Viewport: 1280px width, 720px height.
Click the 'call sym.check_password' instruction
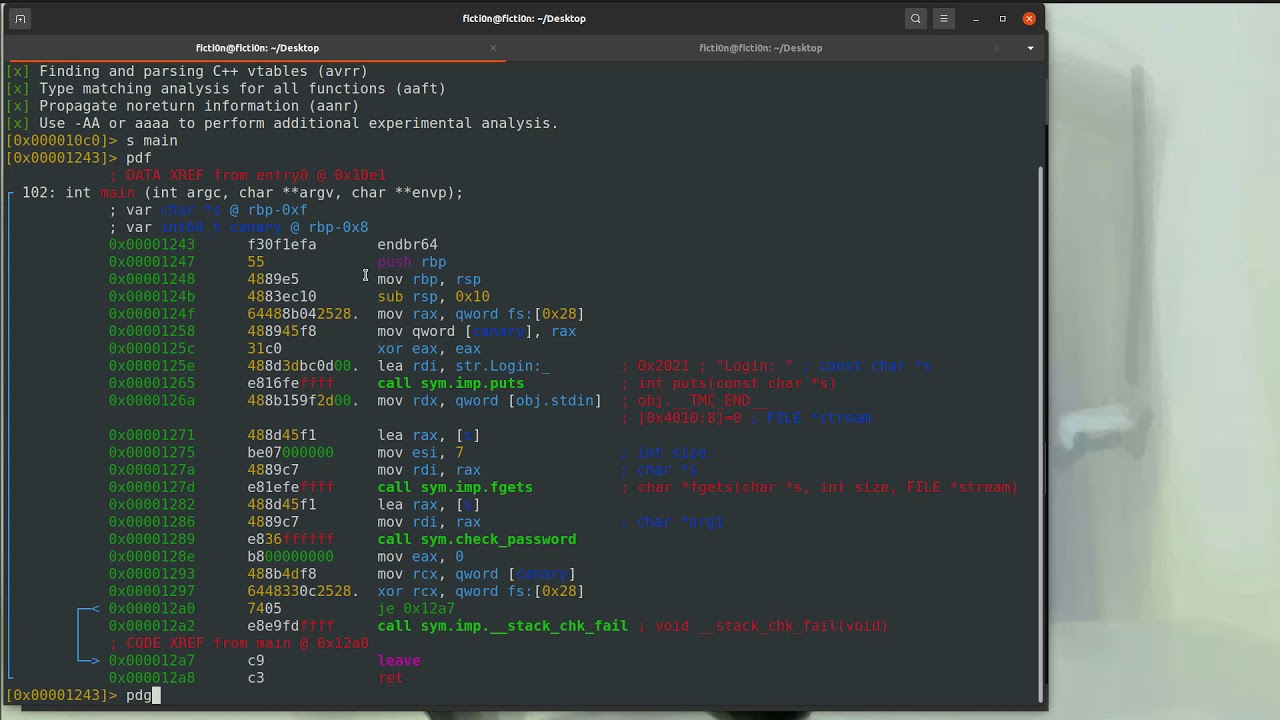pyautogui.click(x=476, y=539)
